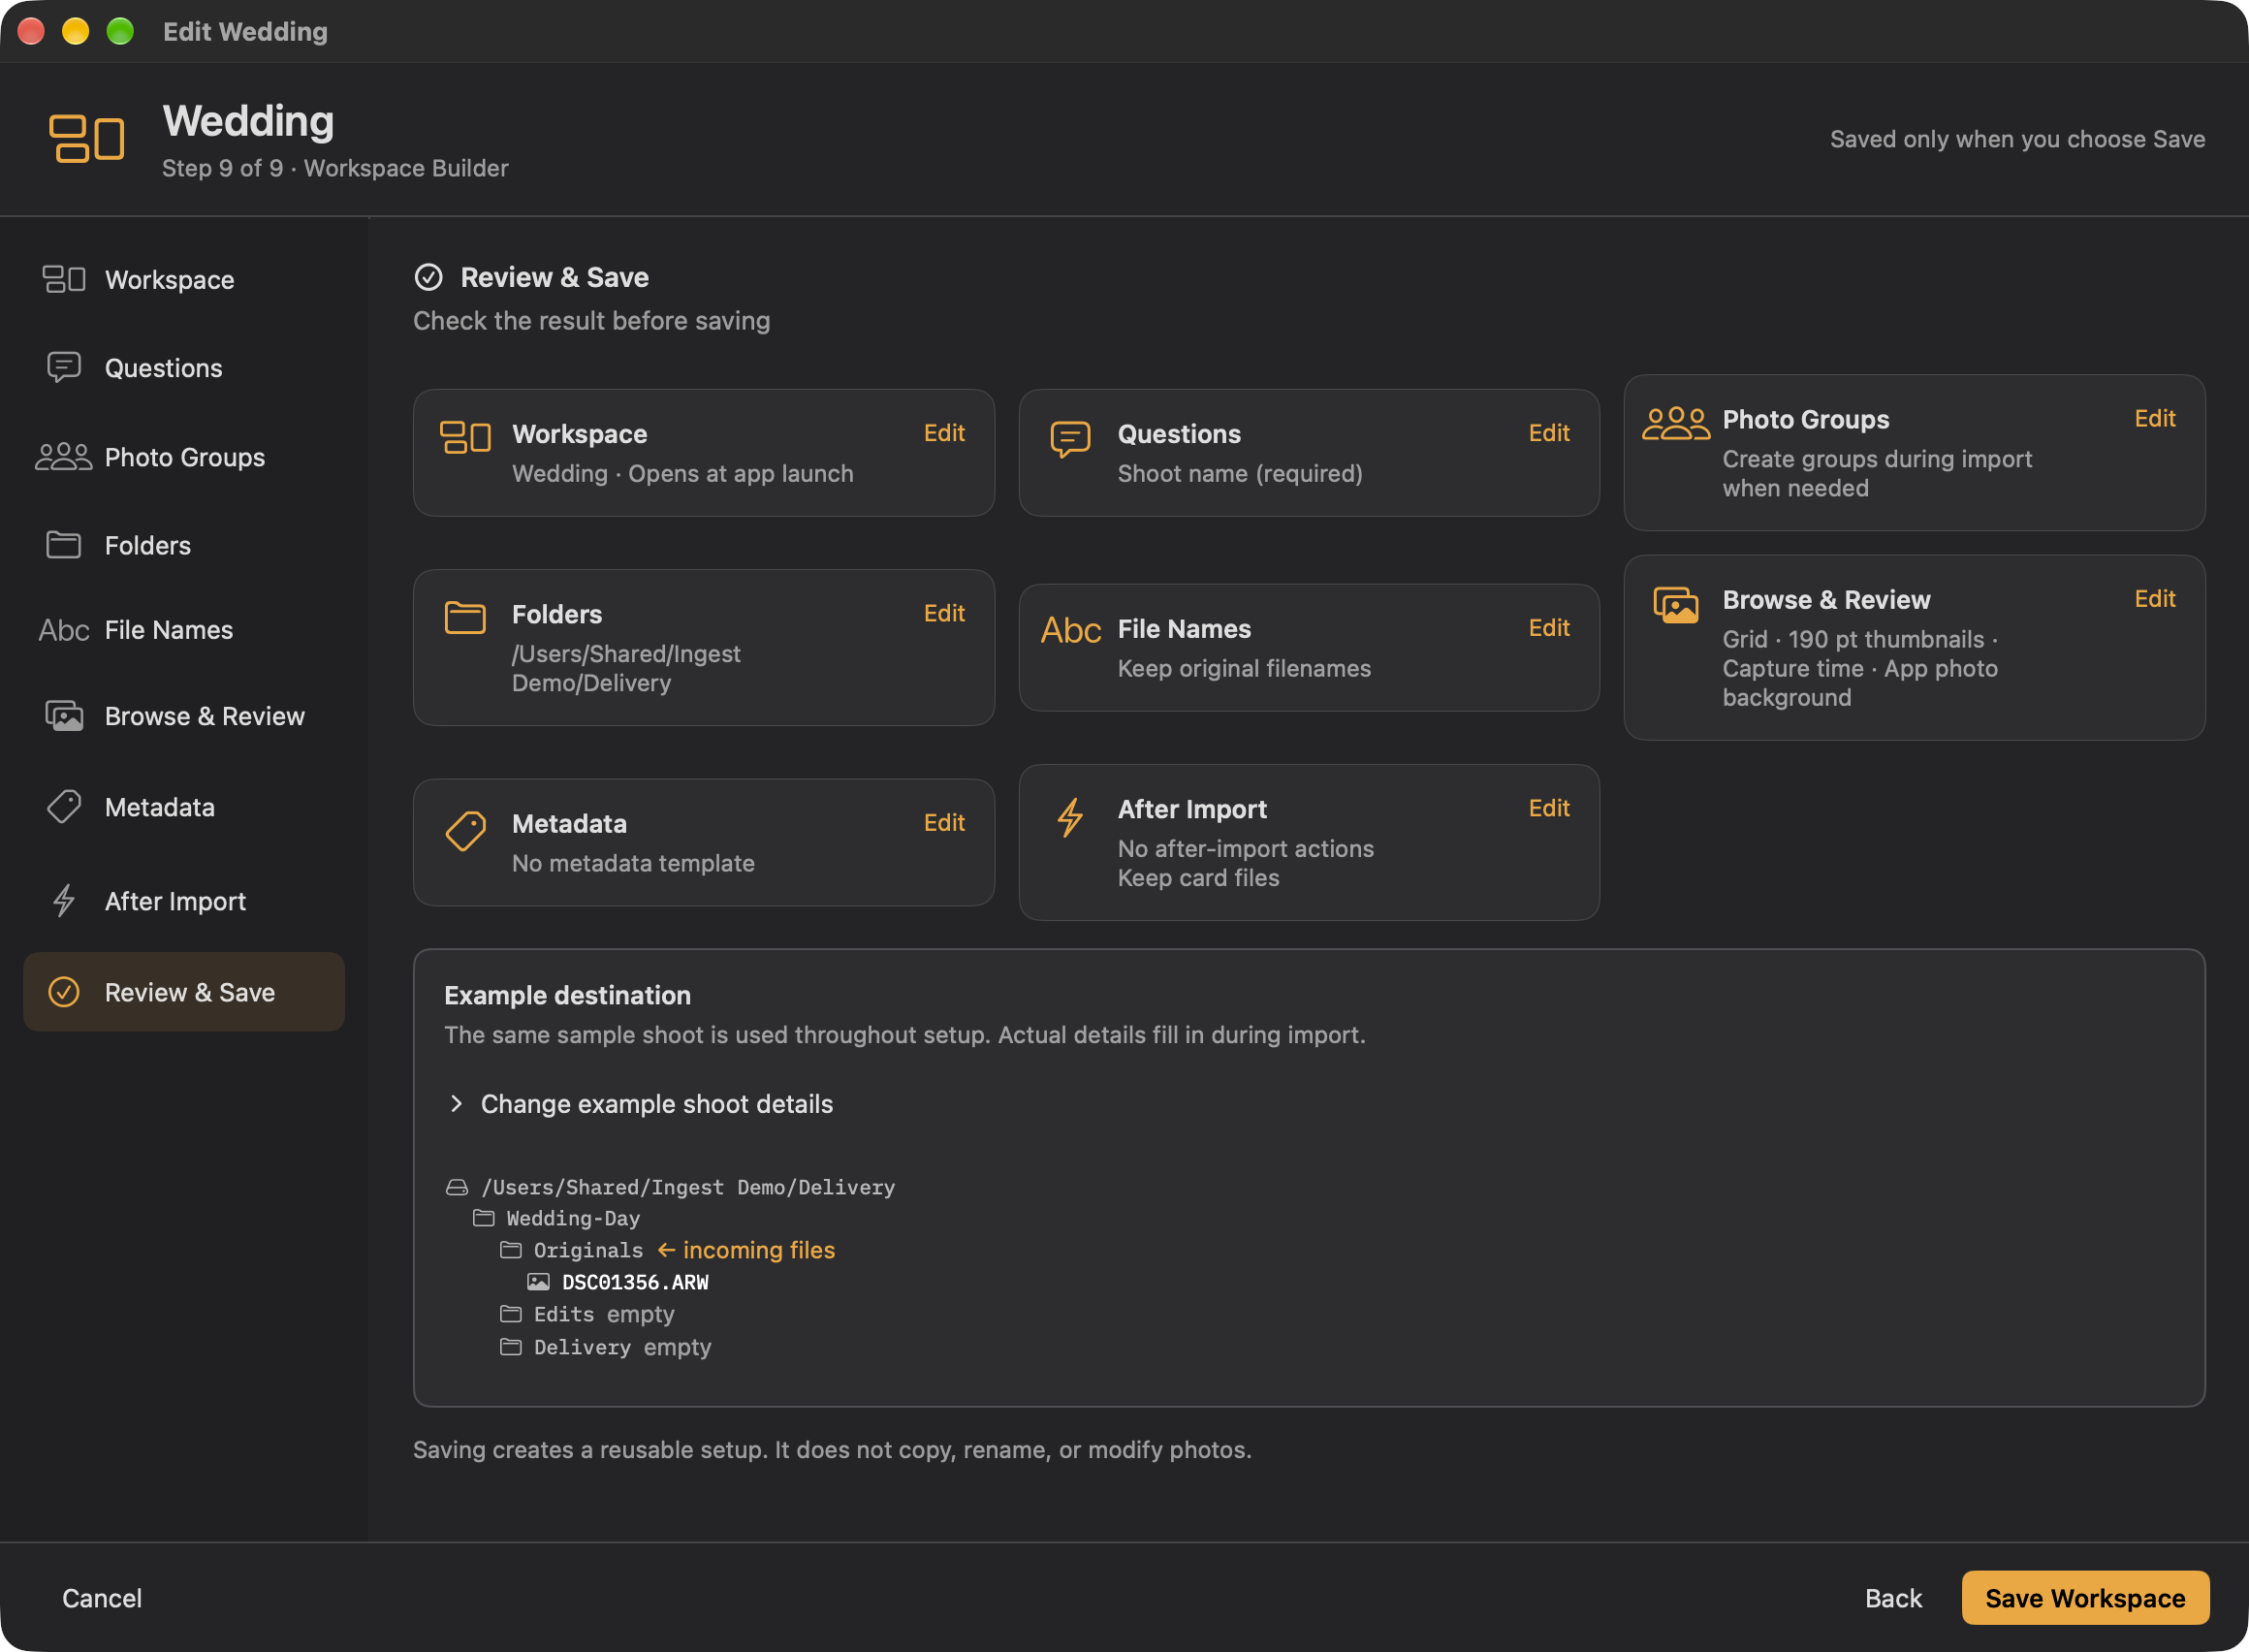The image size is (2249, 1652).
Task: Go to the Questions step label
Action: 164,368
